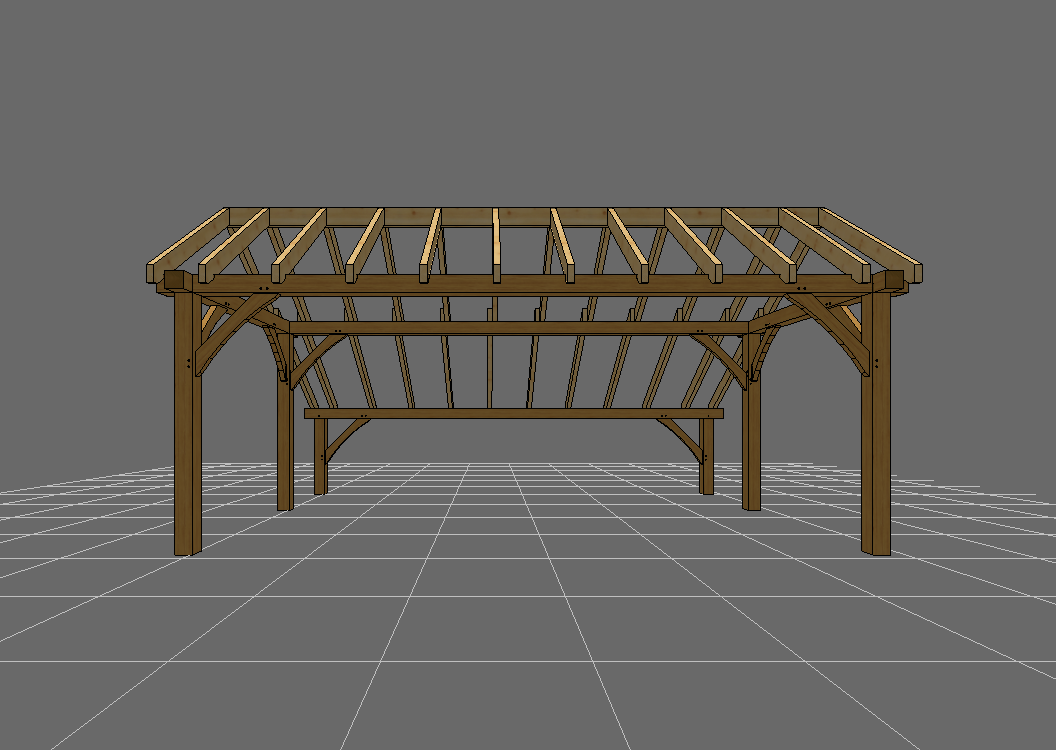Viewport: 1056px width, 750px height.
Task: Click the rightmost roof rafter
Action: [x=872, y=243]
